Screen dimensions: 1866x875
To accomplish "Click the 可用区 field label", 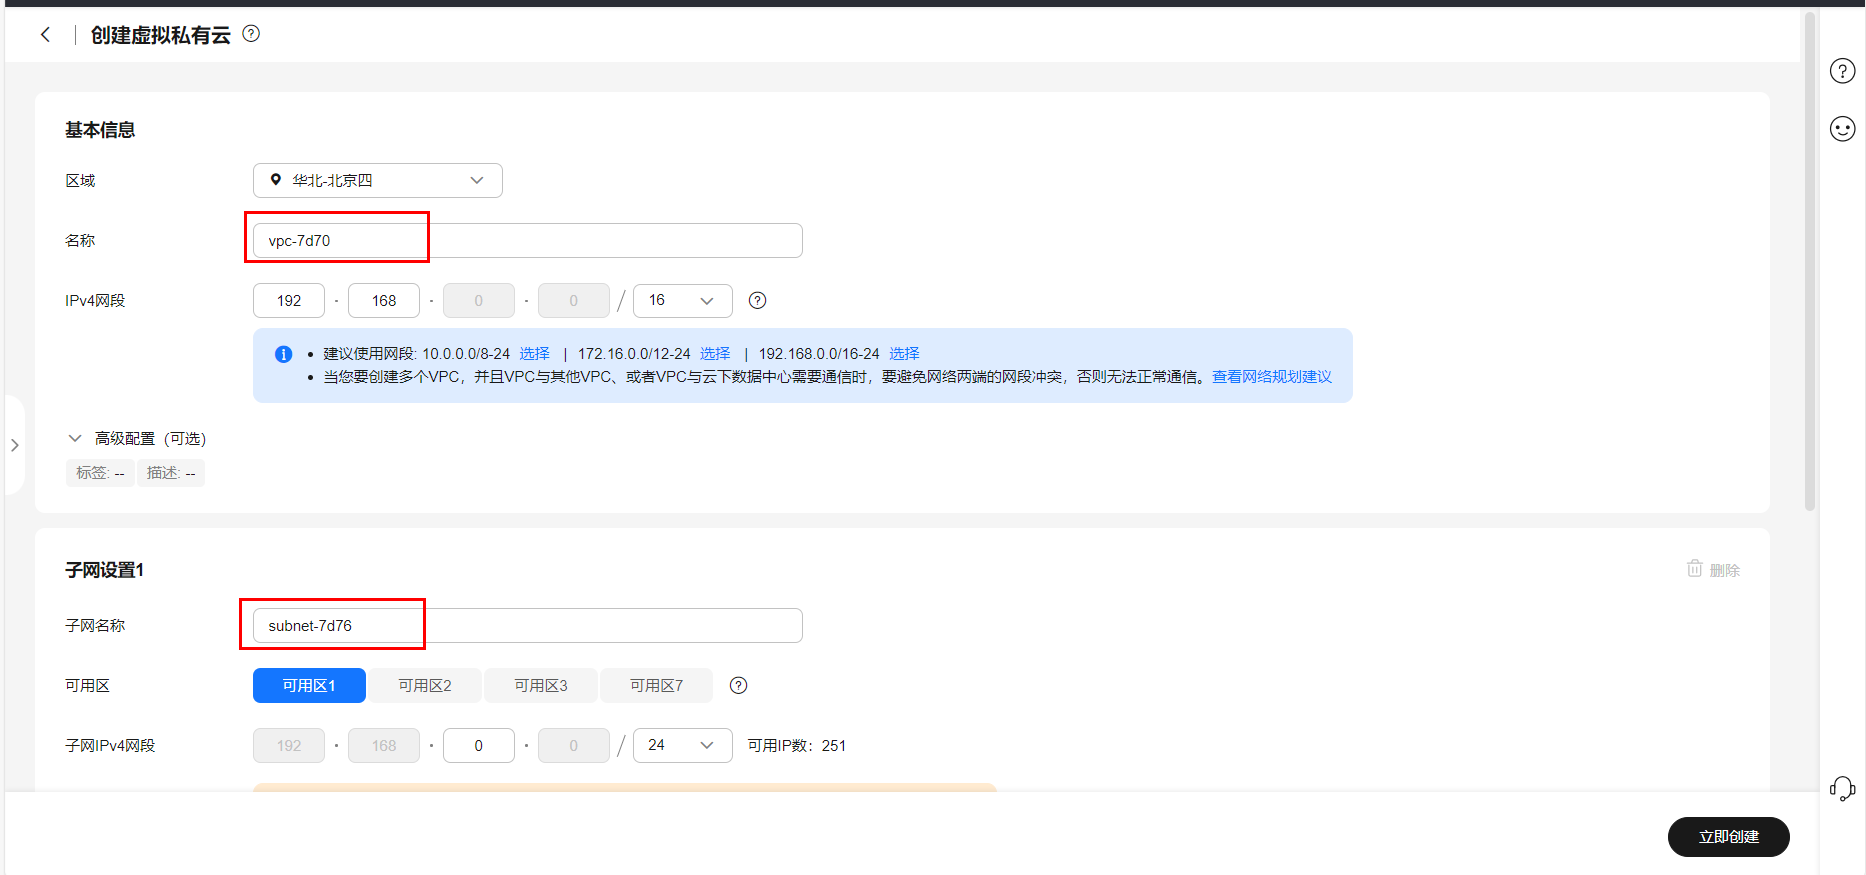I will 88,685.
